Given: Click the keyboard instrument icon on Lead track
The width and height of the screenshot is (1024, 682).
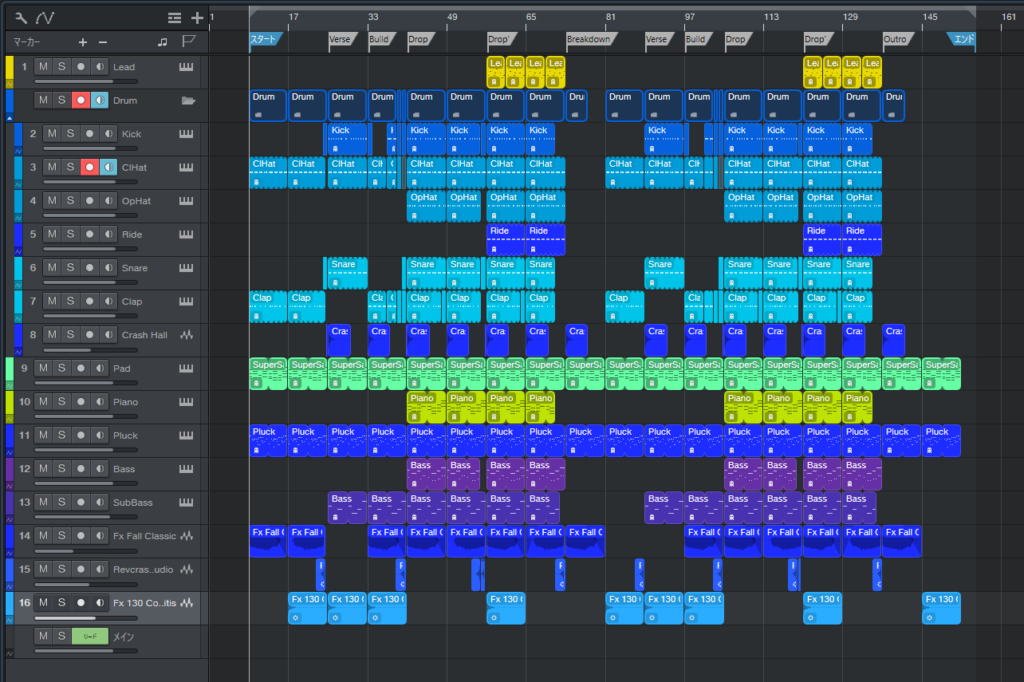Looking at the screenshot, I should tap(186, 67).
